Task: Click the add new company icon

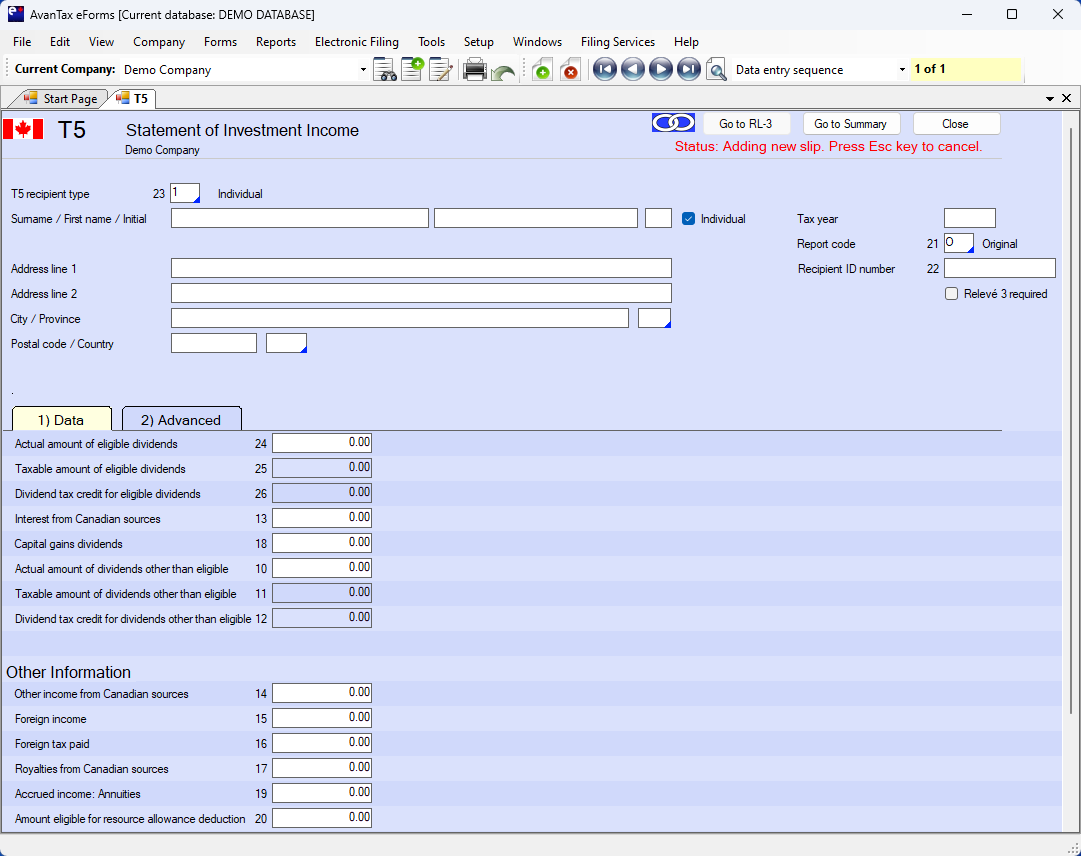Action: (413, 70)
